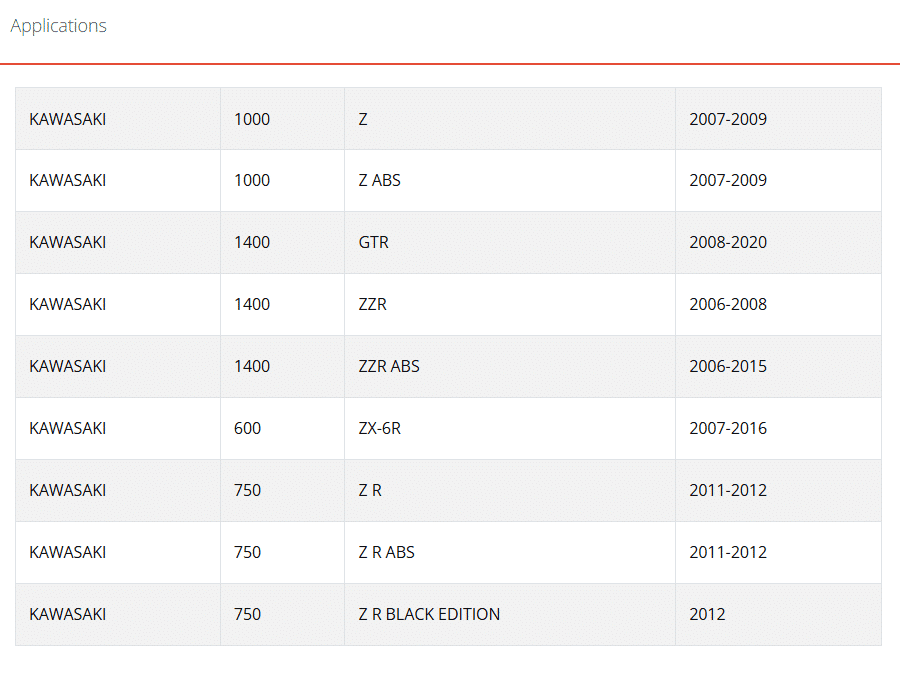900x673 pixels.
Task: Select the Z R ABS model cell
Action: point(386,552)
